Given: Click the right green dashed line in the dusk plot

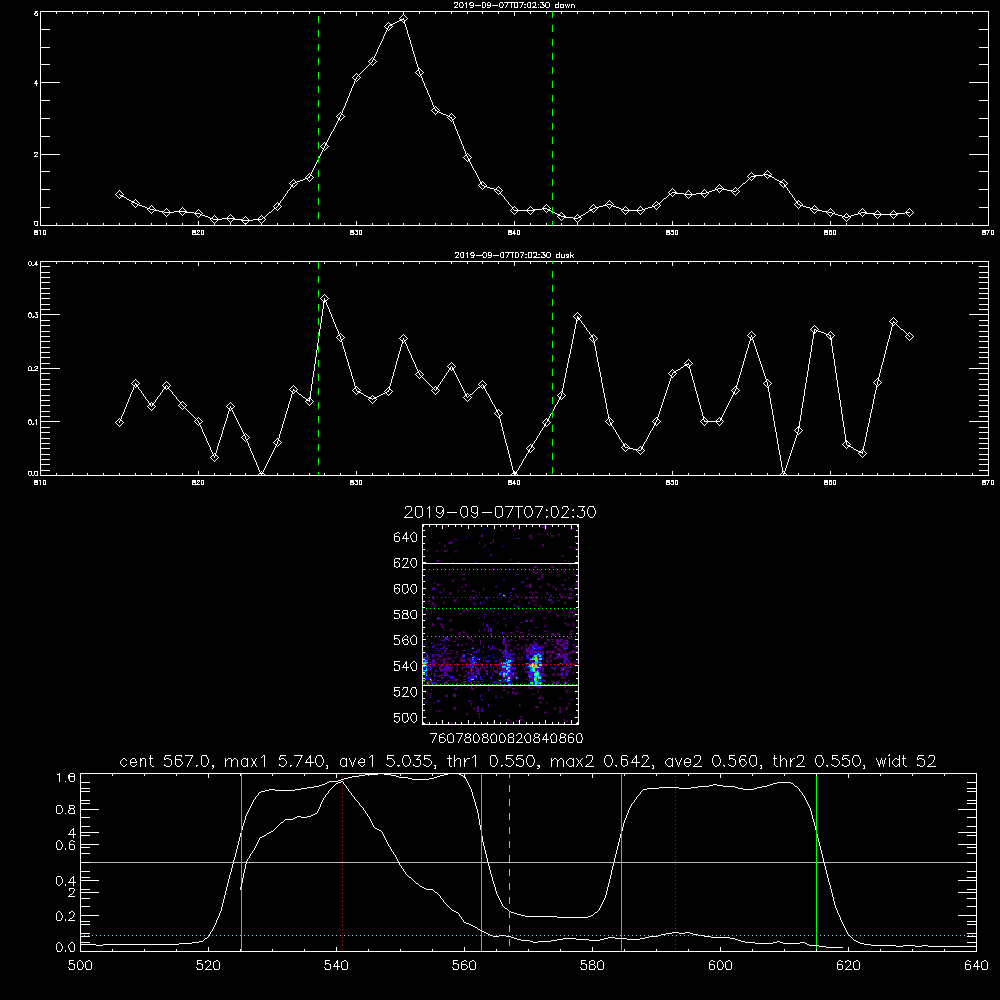Looking at the screenshot, I should (552, 368).
